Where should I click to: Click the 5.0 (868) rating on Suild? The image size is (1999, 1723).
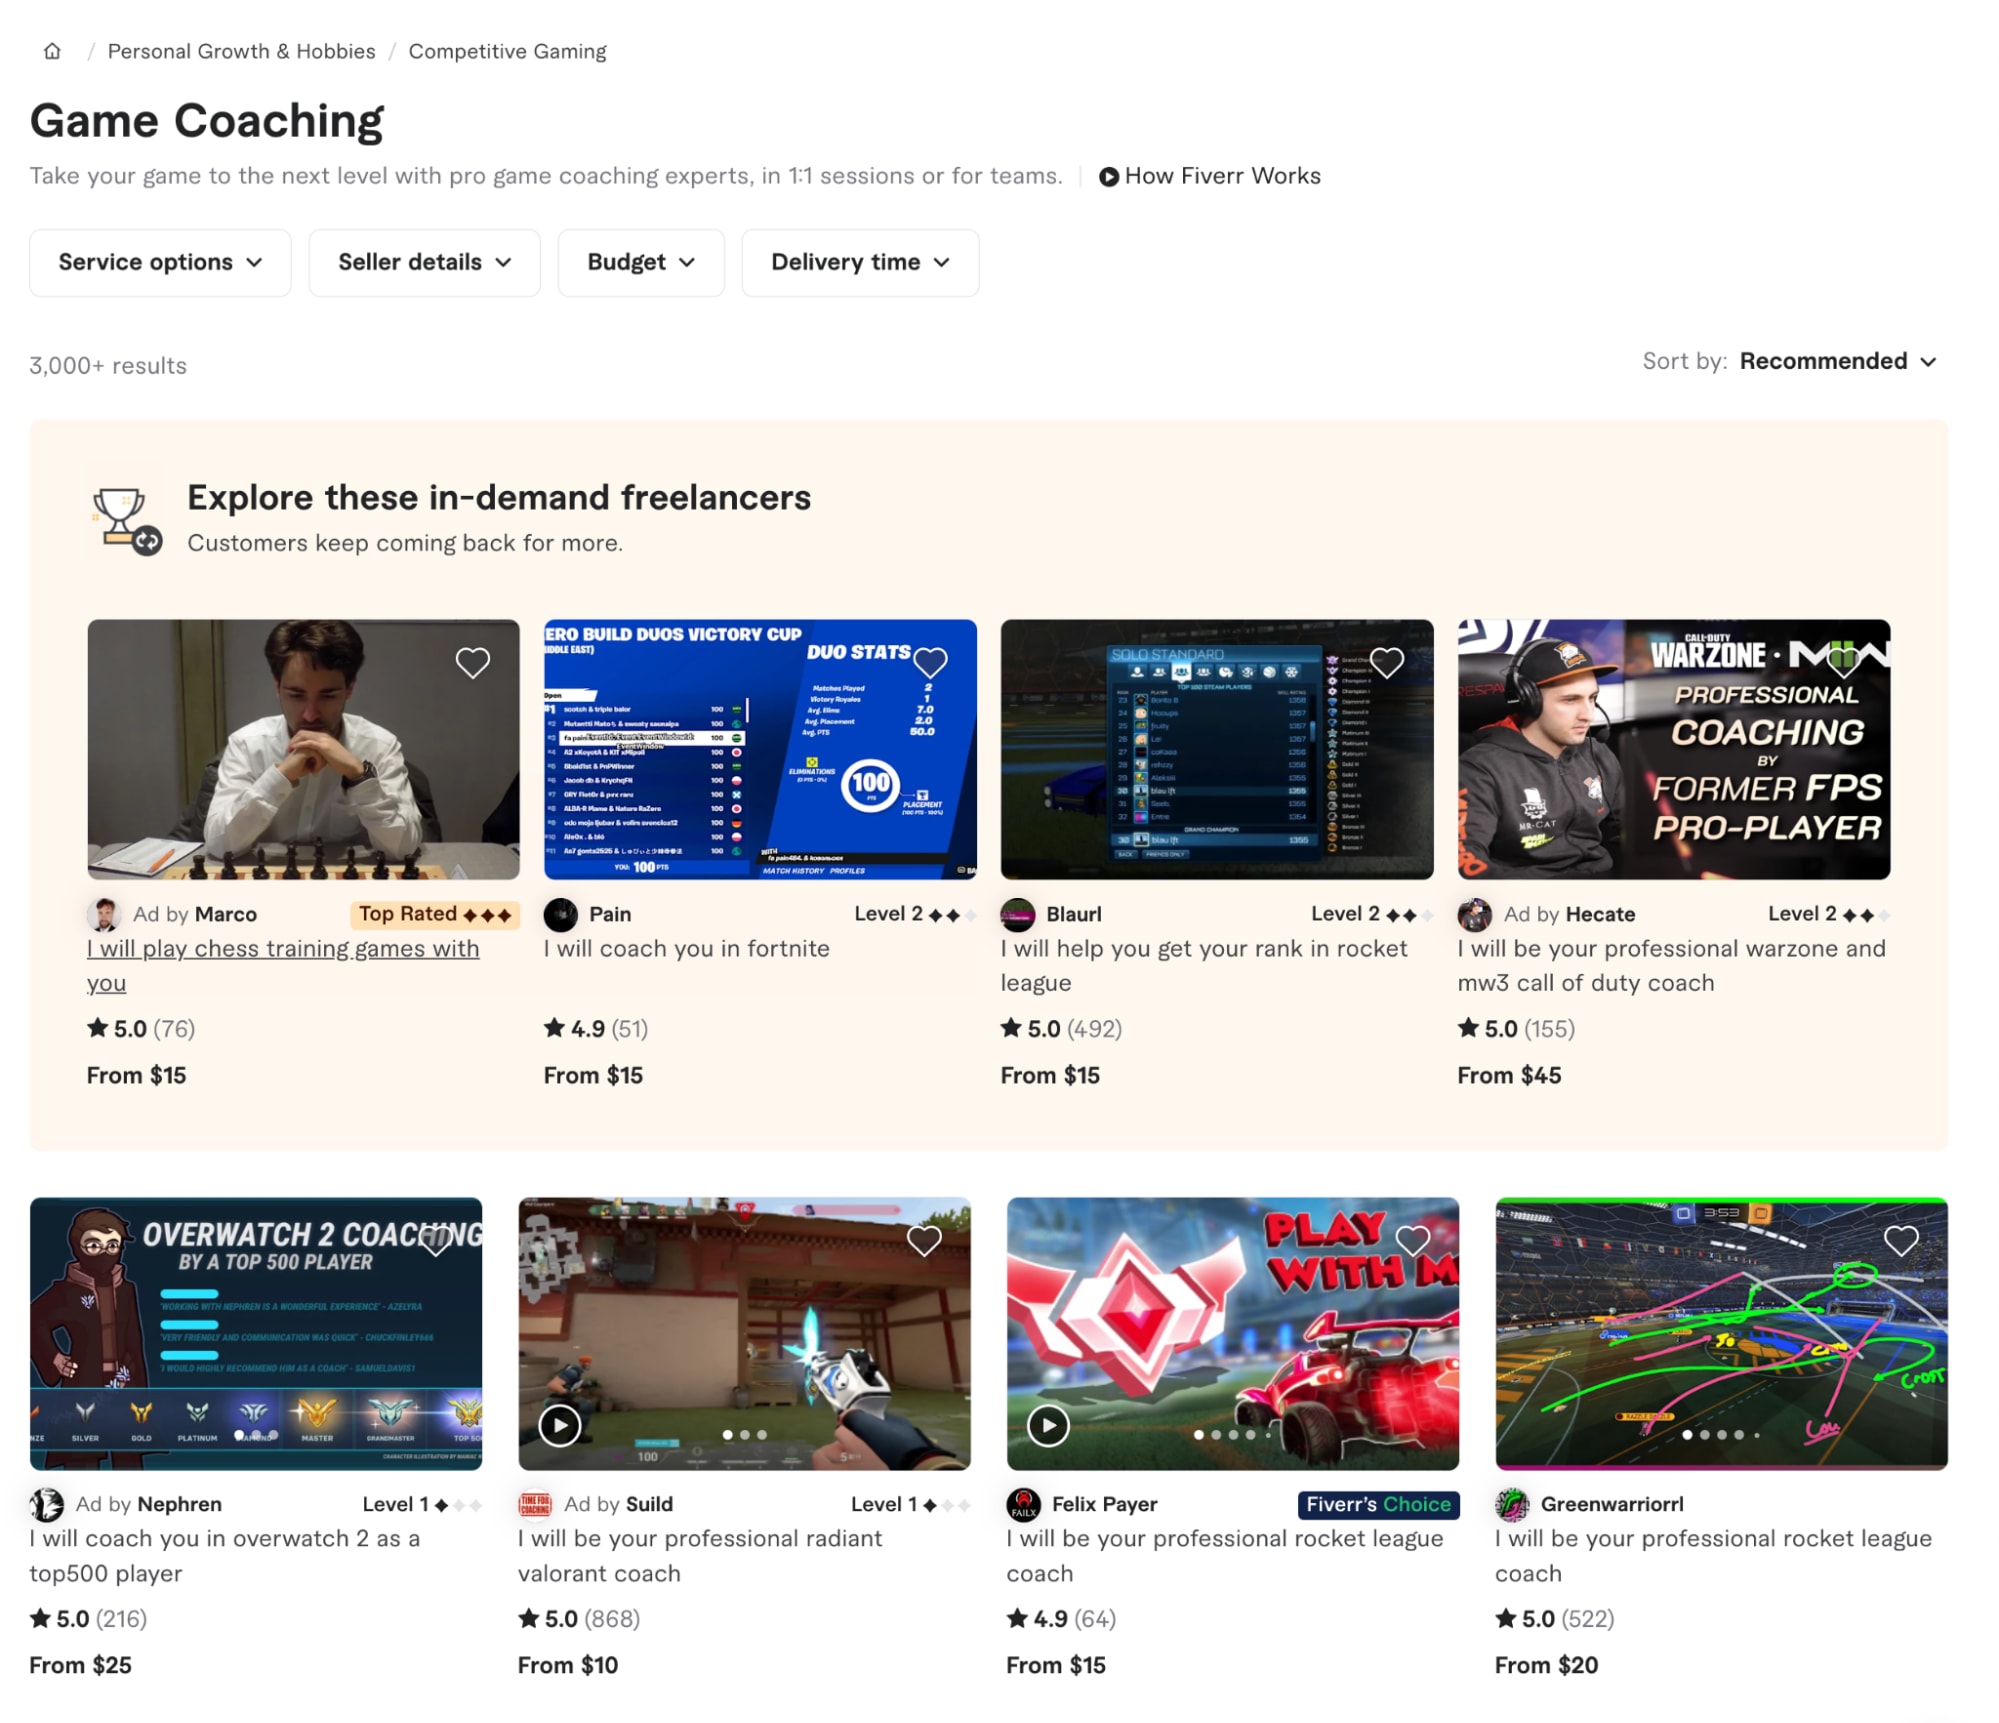click(x=579, y=1618)
